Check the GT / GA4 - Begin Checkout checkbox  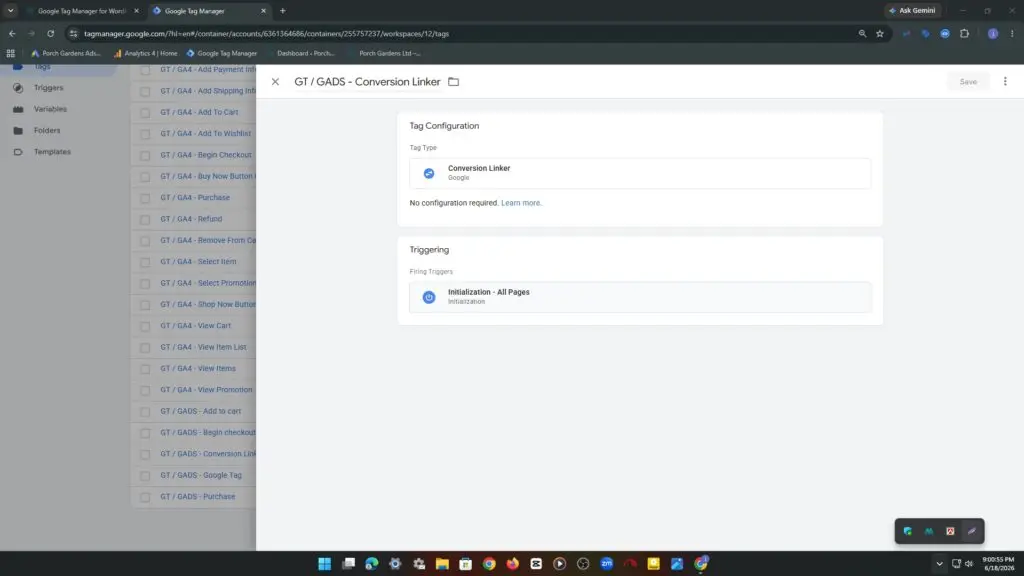coord(145,155)
